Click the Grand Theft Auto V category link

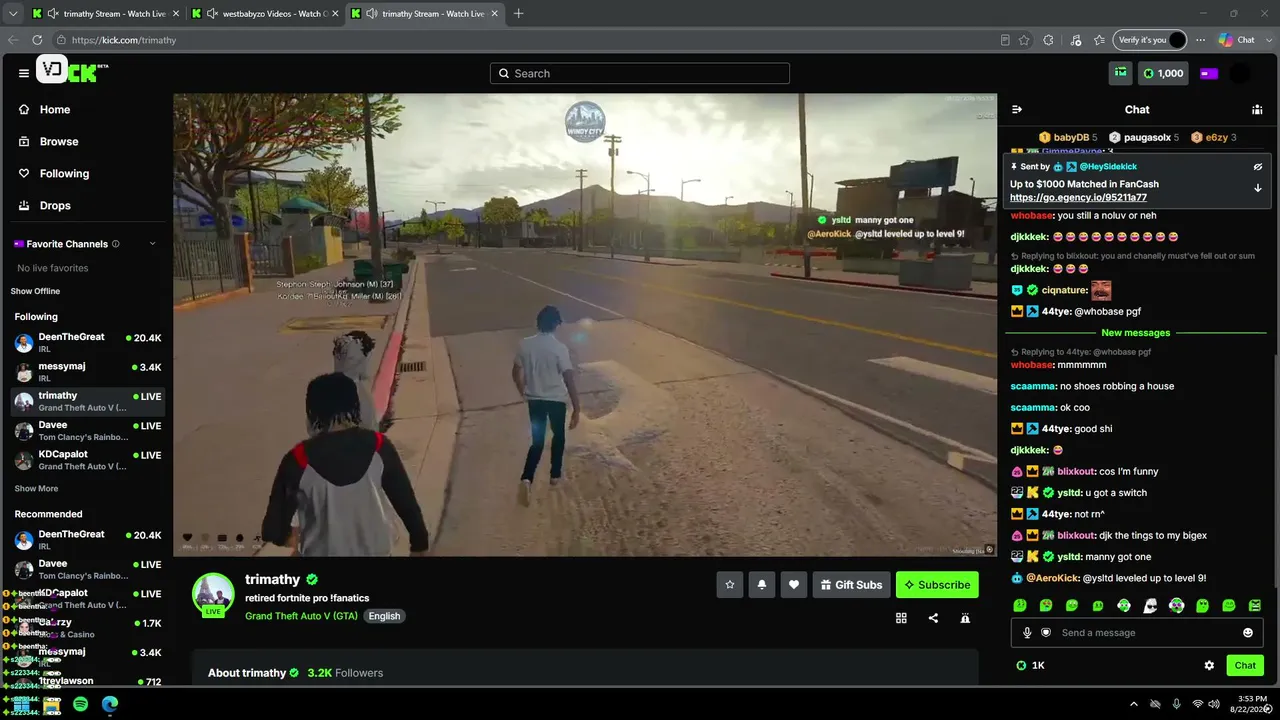point(301,616)
